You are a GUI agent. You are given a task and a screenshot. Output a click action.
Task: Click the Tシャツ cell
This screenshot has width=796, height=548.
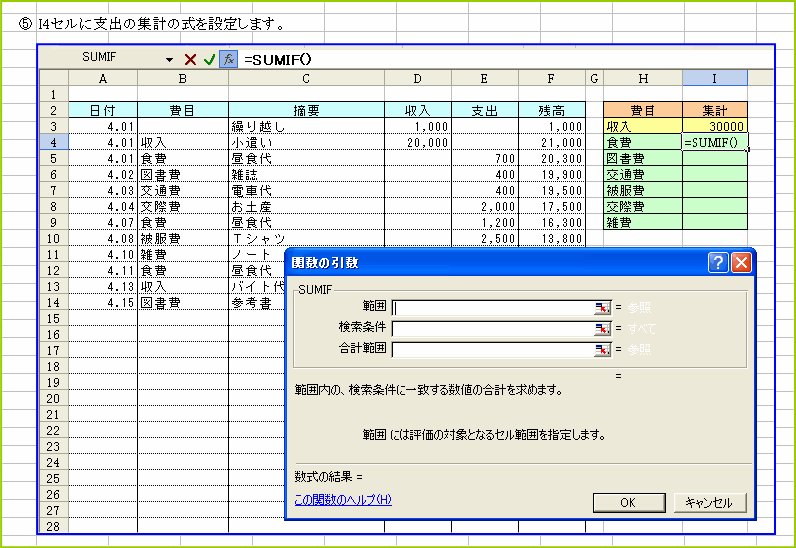coord(306,238)
